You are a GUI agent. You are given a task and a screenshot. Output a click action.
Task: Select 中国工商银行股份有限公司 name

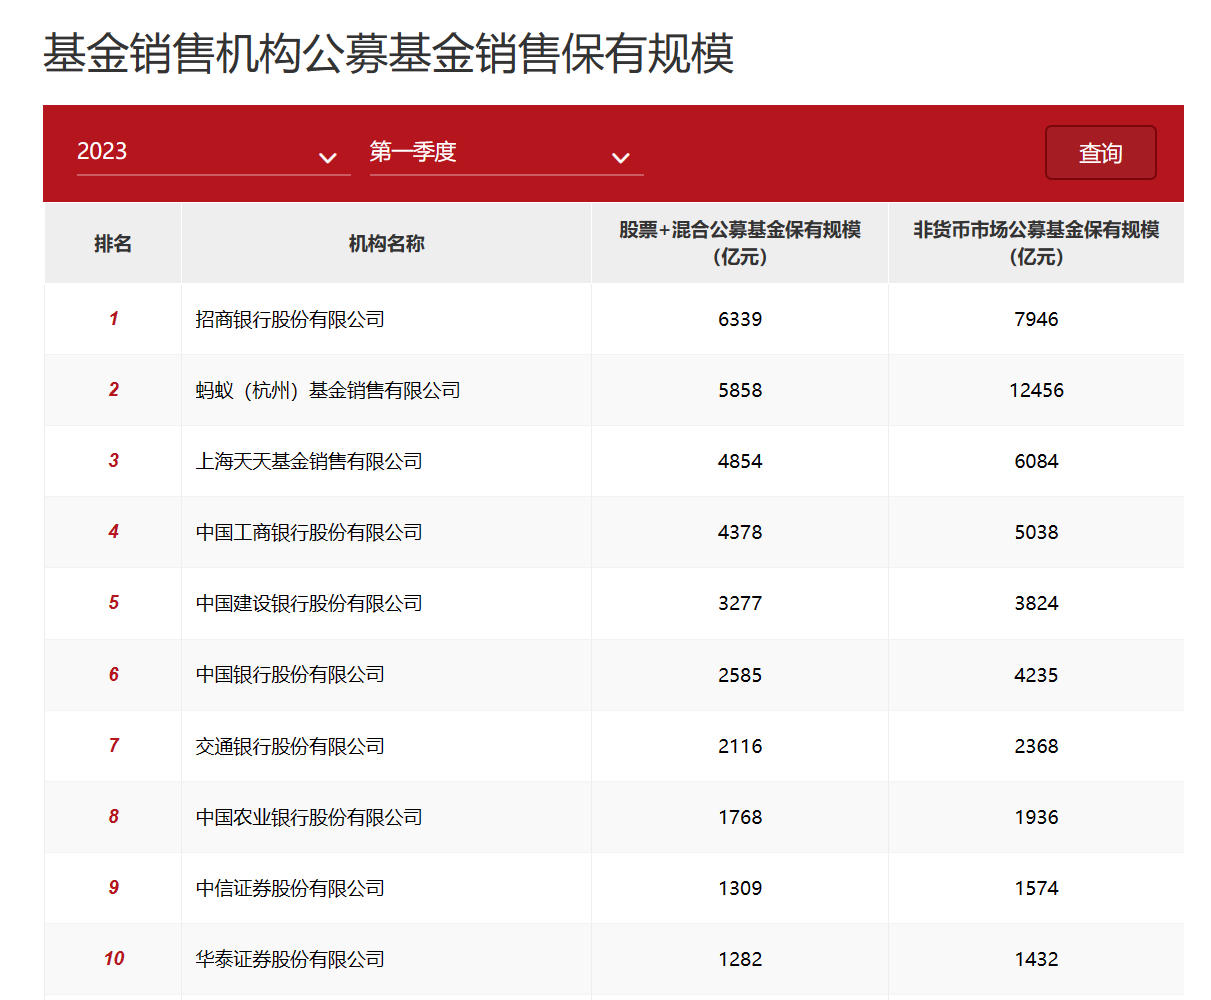[x=309, y=533]
